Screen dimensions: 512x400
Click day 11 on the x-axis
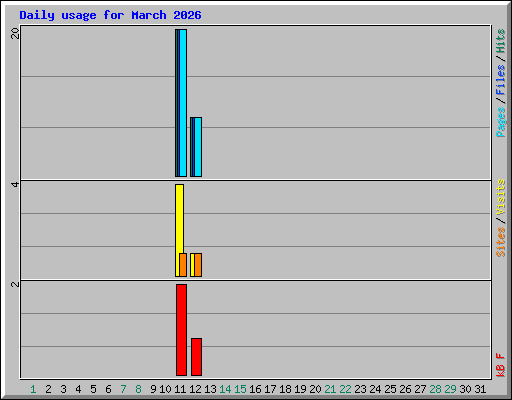pos(180,389)
